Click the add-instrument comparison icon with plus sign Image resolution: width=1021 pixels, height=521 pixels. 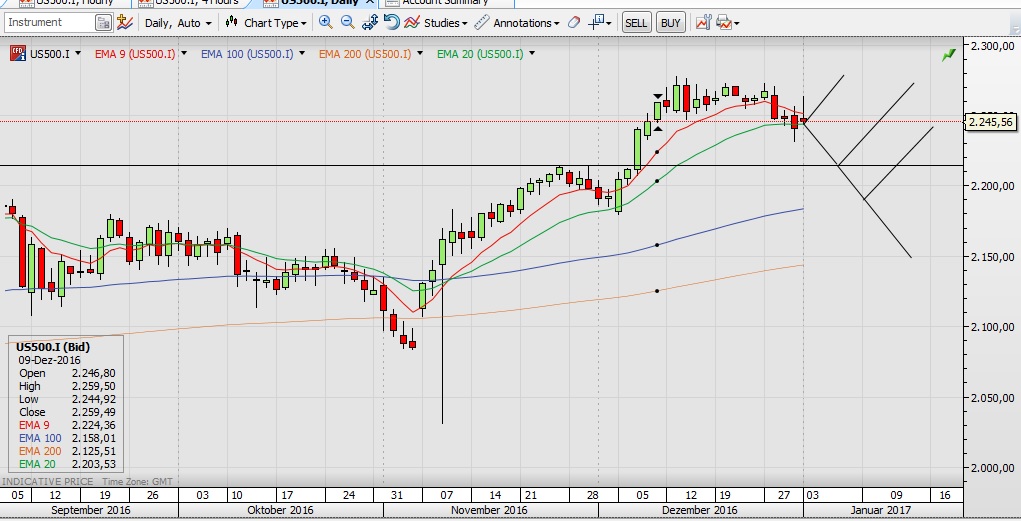tap(124, 23)
